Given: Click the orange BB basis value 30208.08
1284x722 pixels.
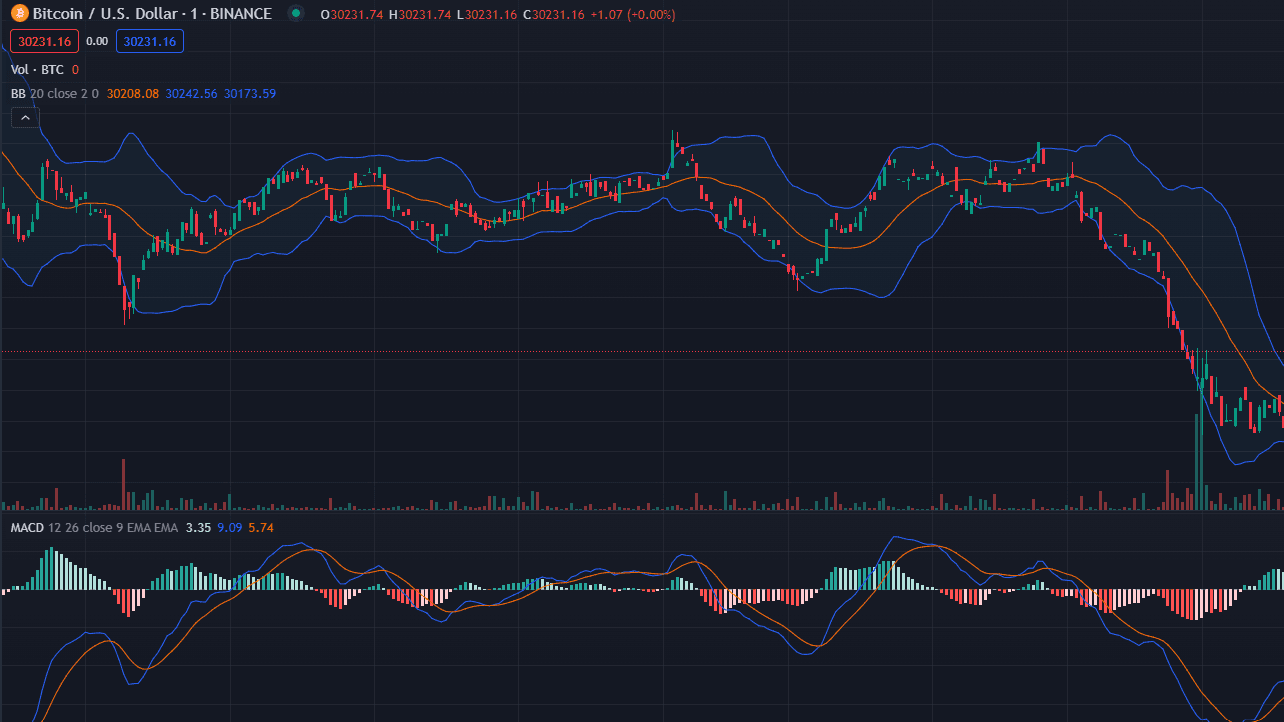Looking at the screenshot, I should [x=132, y=93].
